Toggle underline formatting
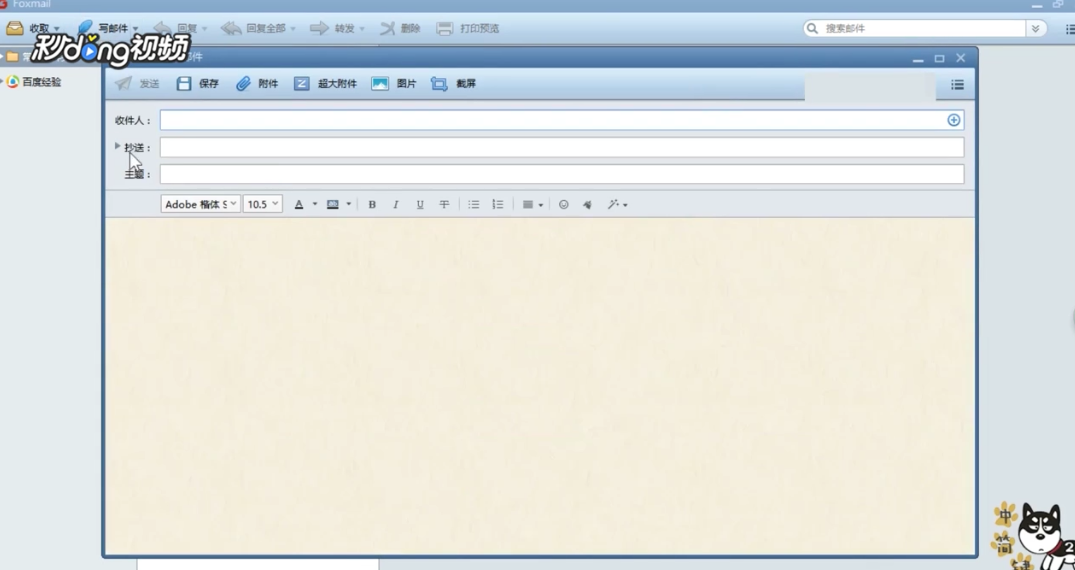Screen dimensions: 1075x570 click(420, 204)
